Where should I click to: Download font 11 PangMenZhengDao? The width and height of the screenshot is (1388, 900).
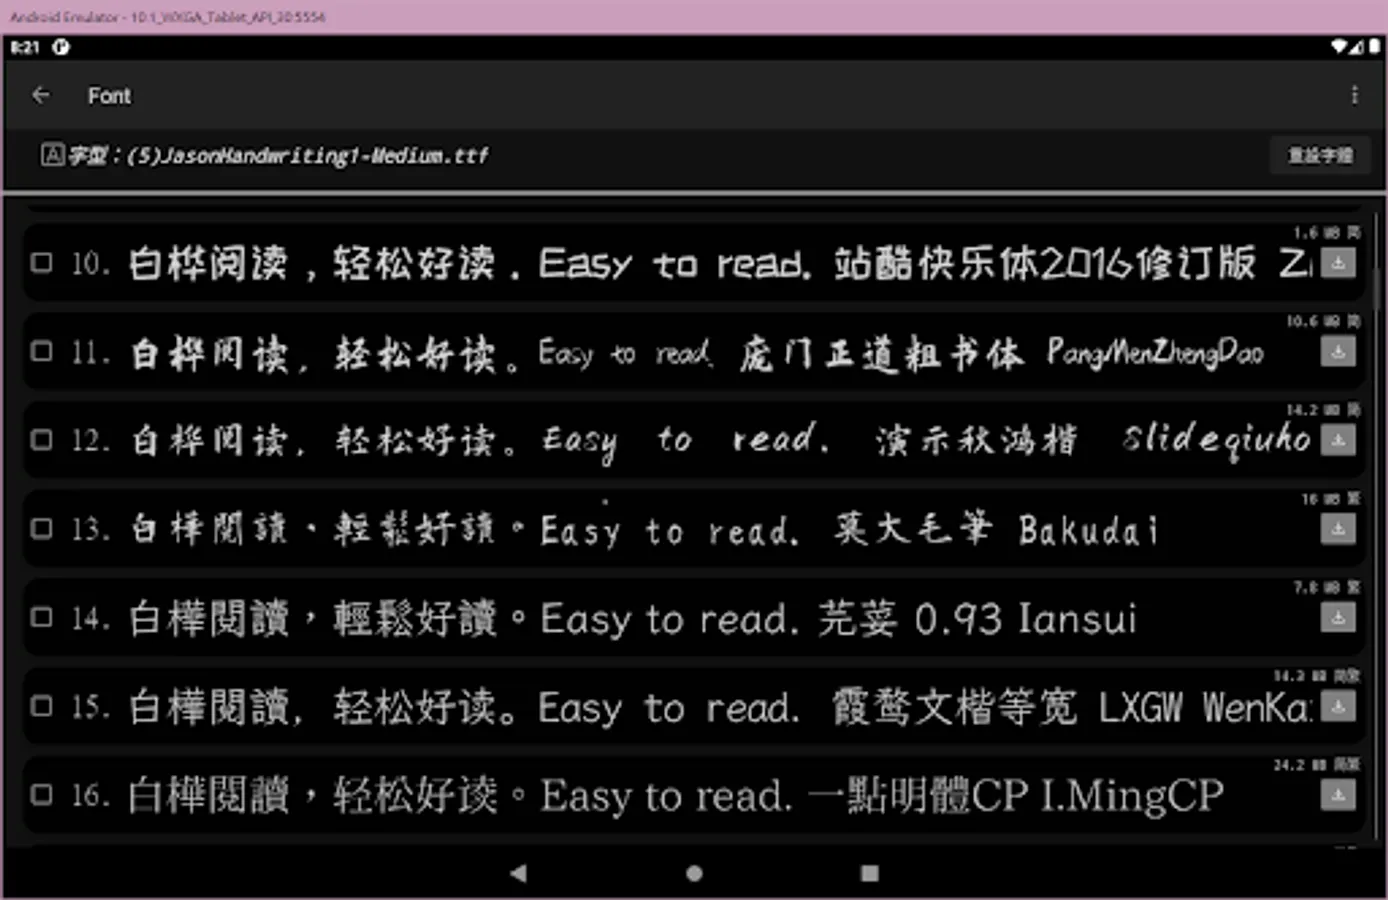1338,351
